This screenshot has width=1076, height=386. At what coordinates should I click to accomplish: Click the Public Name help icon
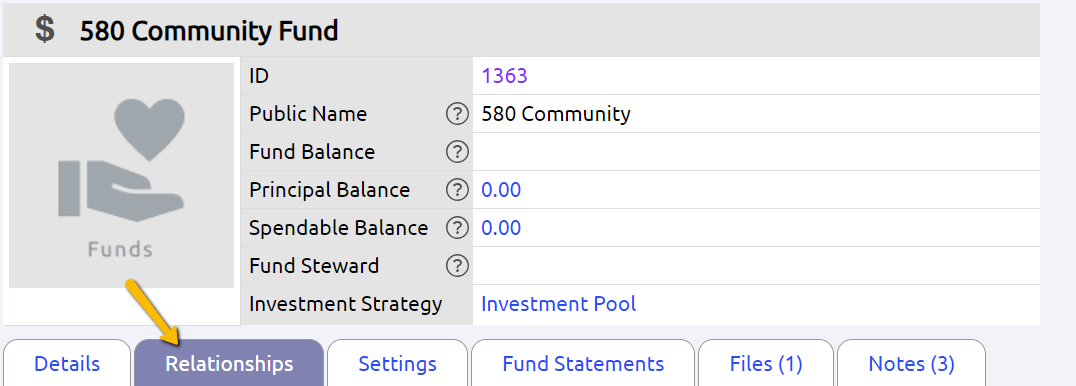(457, 114)
